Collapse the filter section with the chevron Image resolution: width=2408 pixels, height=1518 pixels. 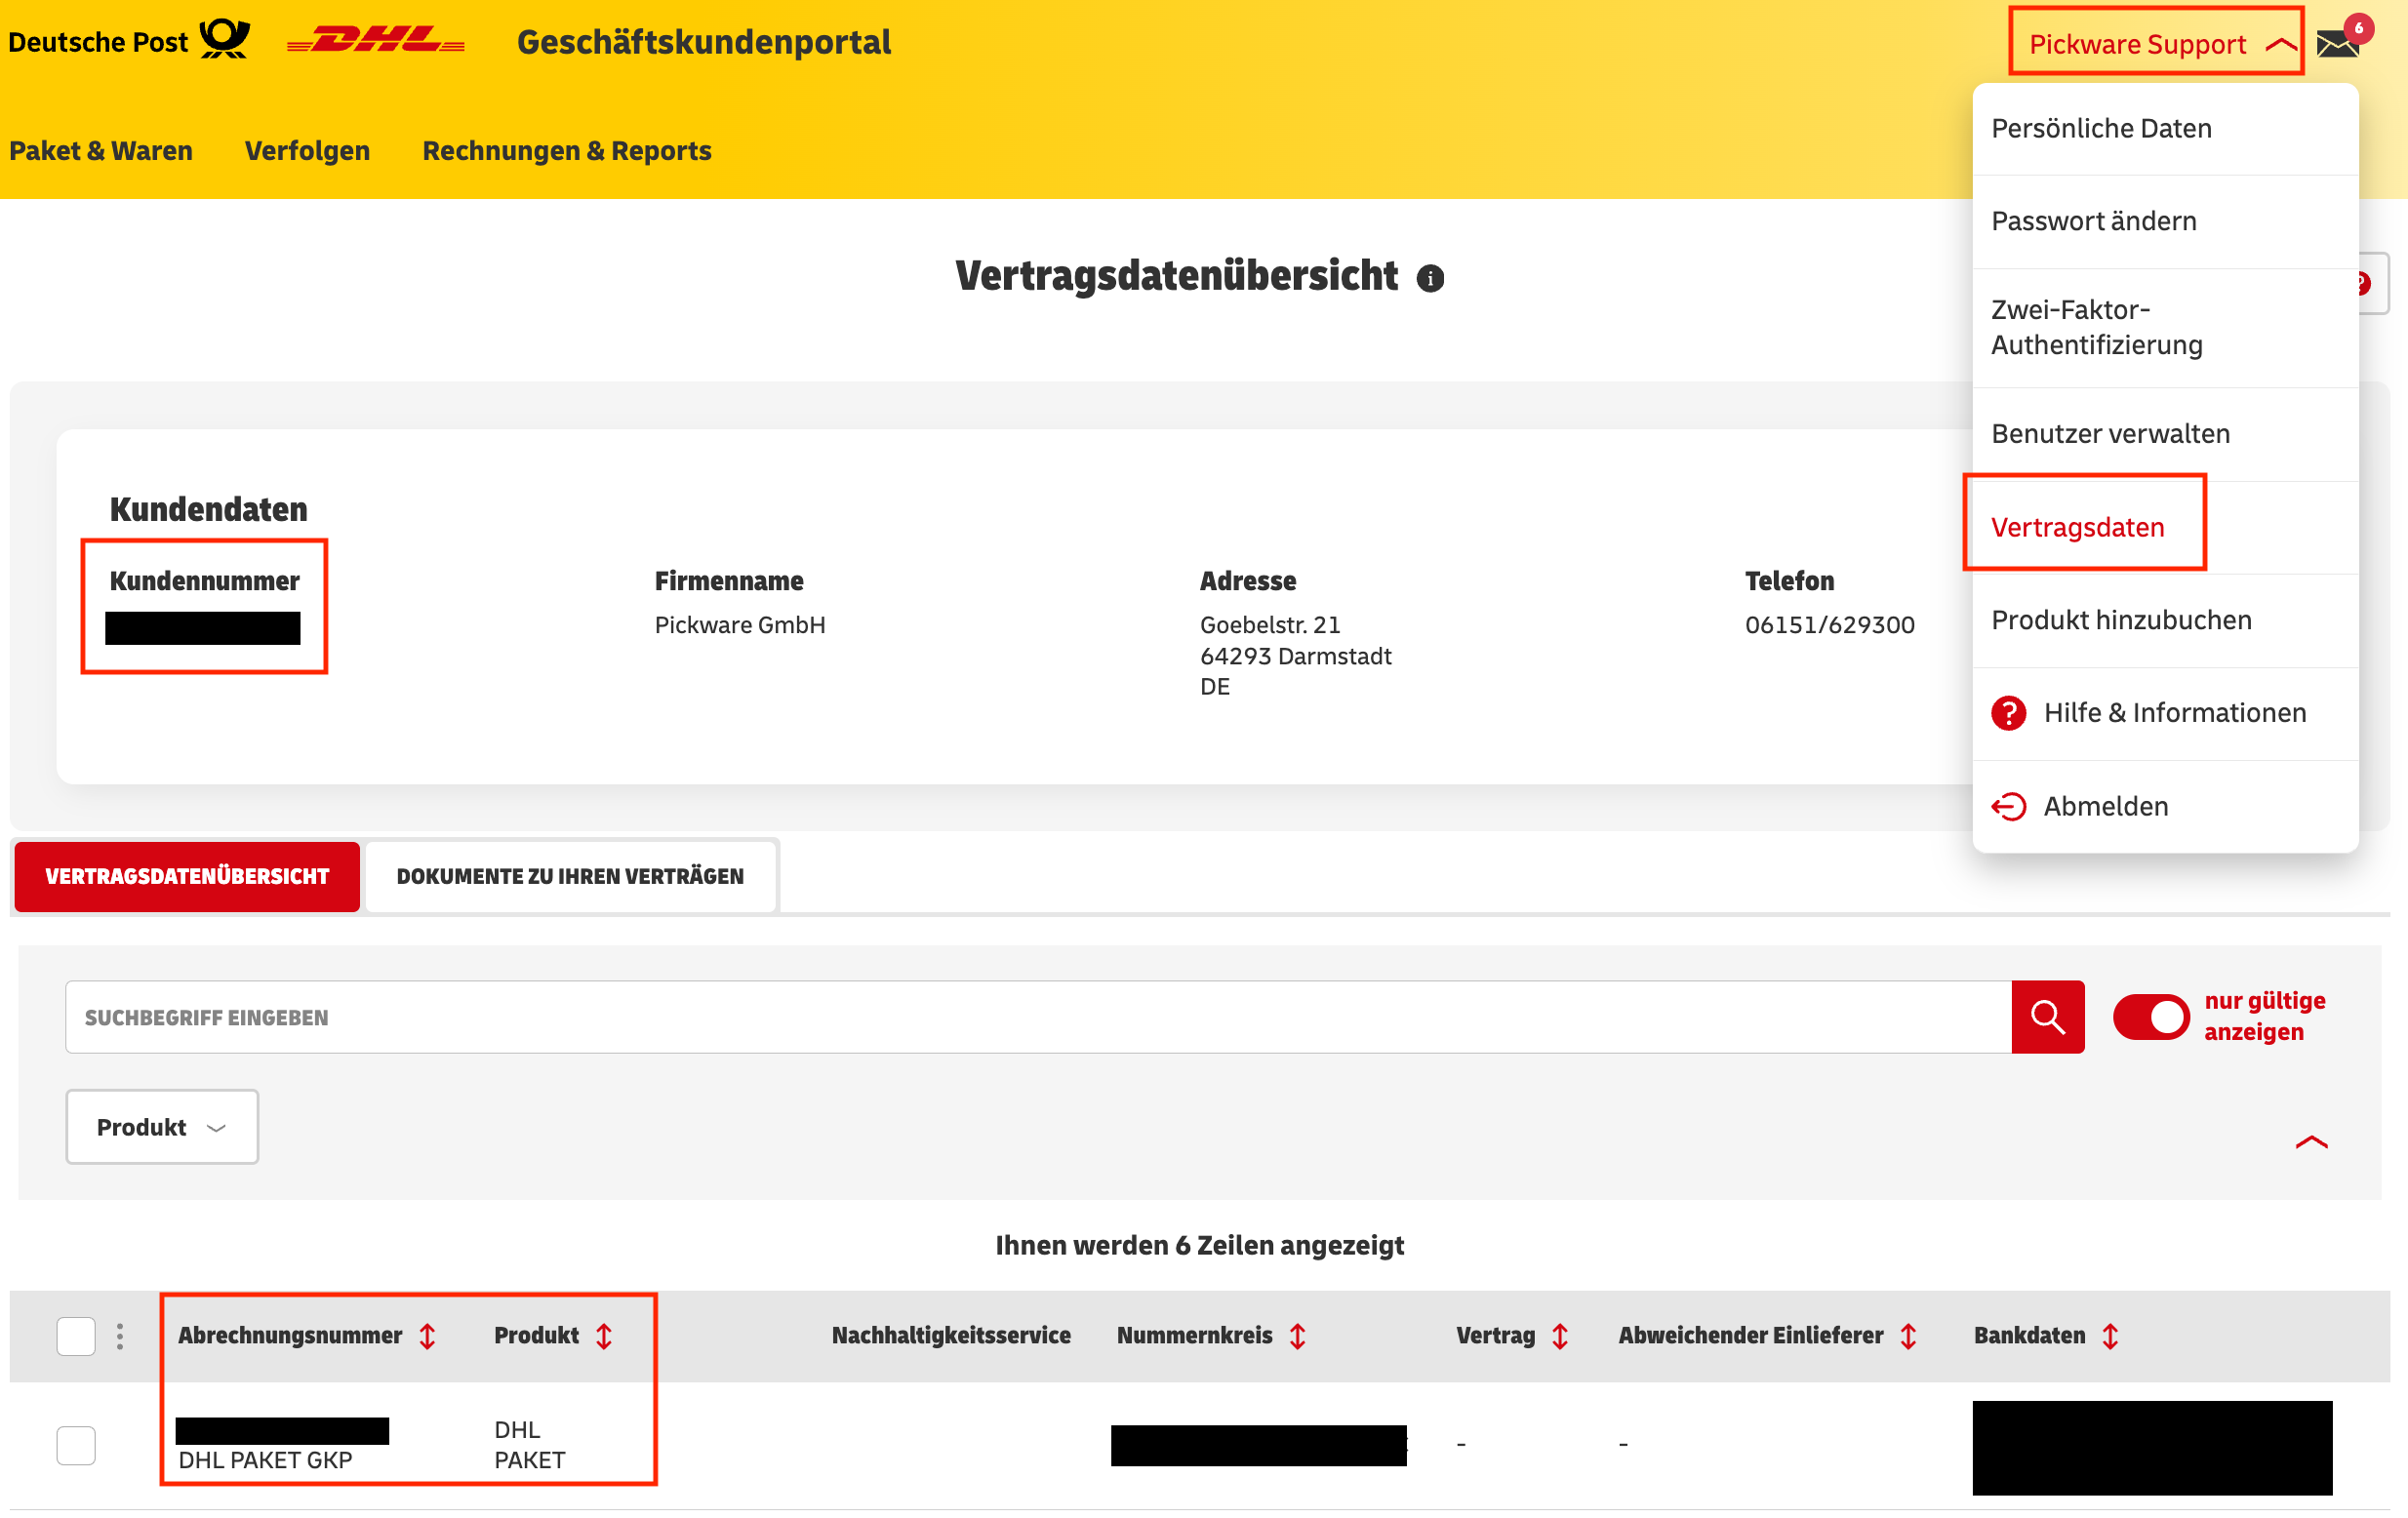2310,1143
